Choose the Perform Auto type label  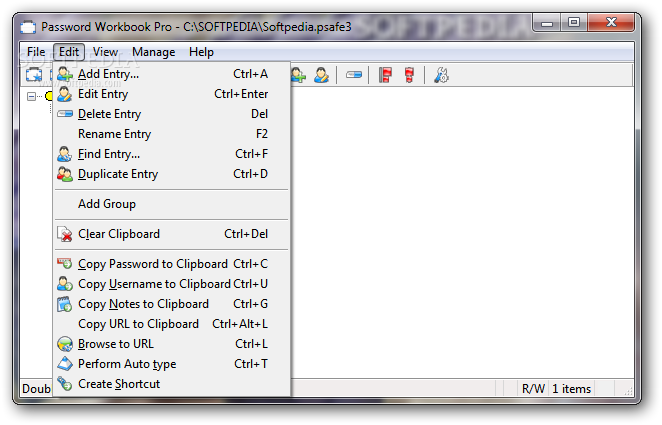127,364
